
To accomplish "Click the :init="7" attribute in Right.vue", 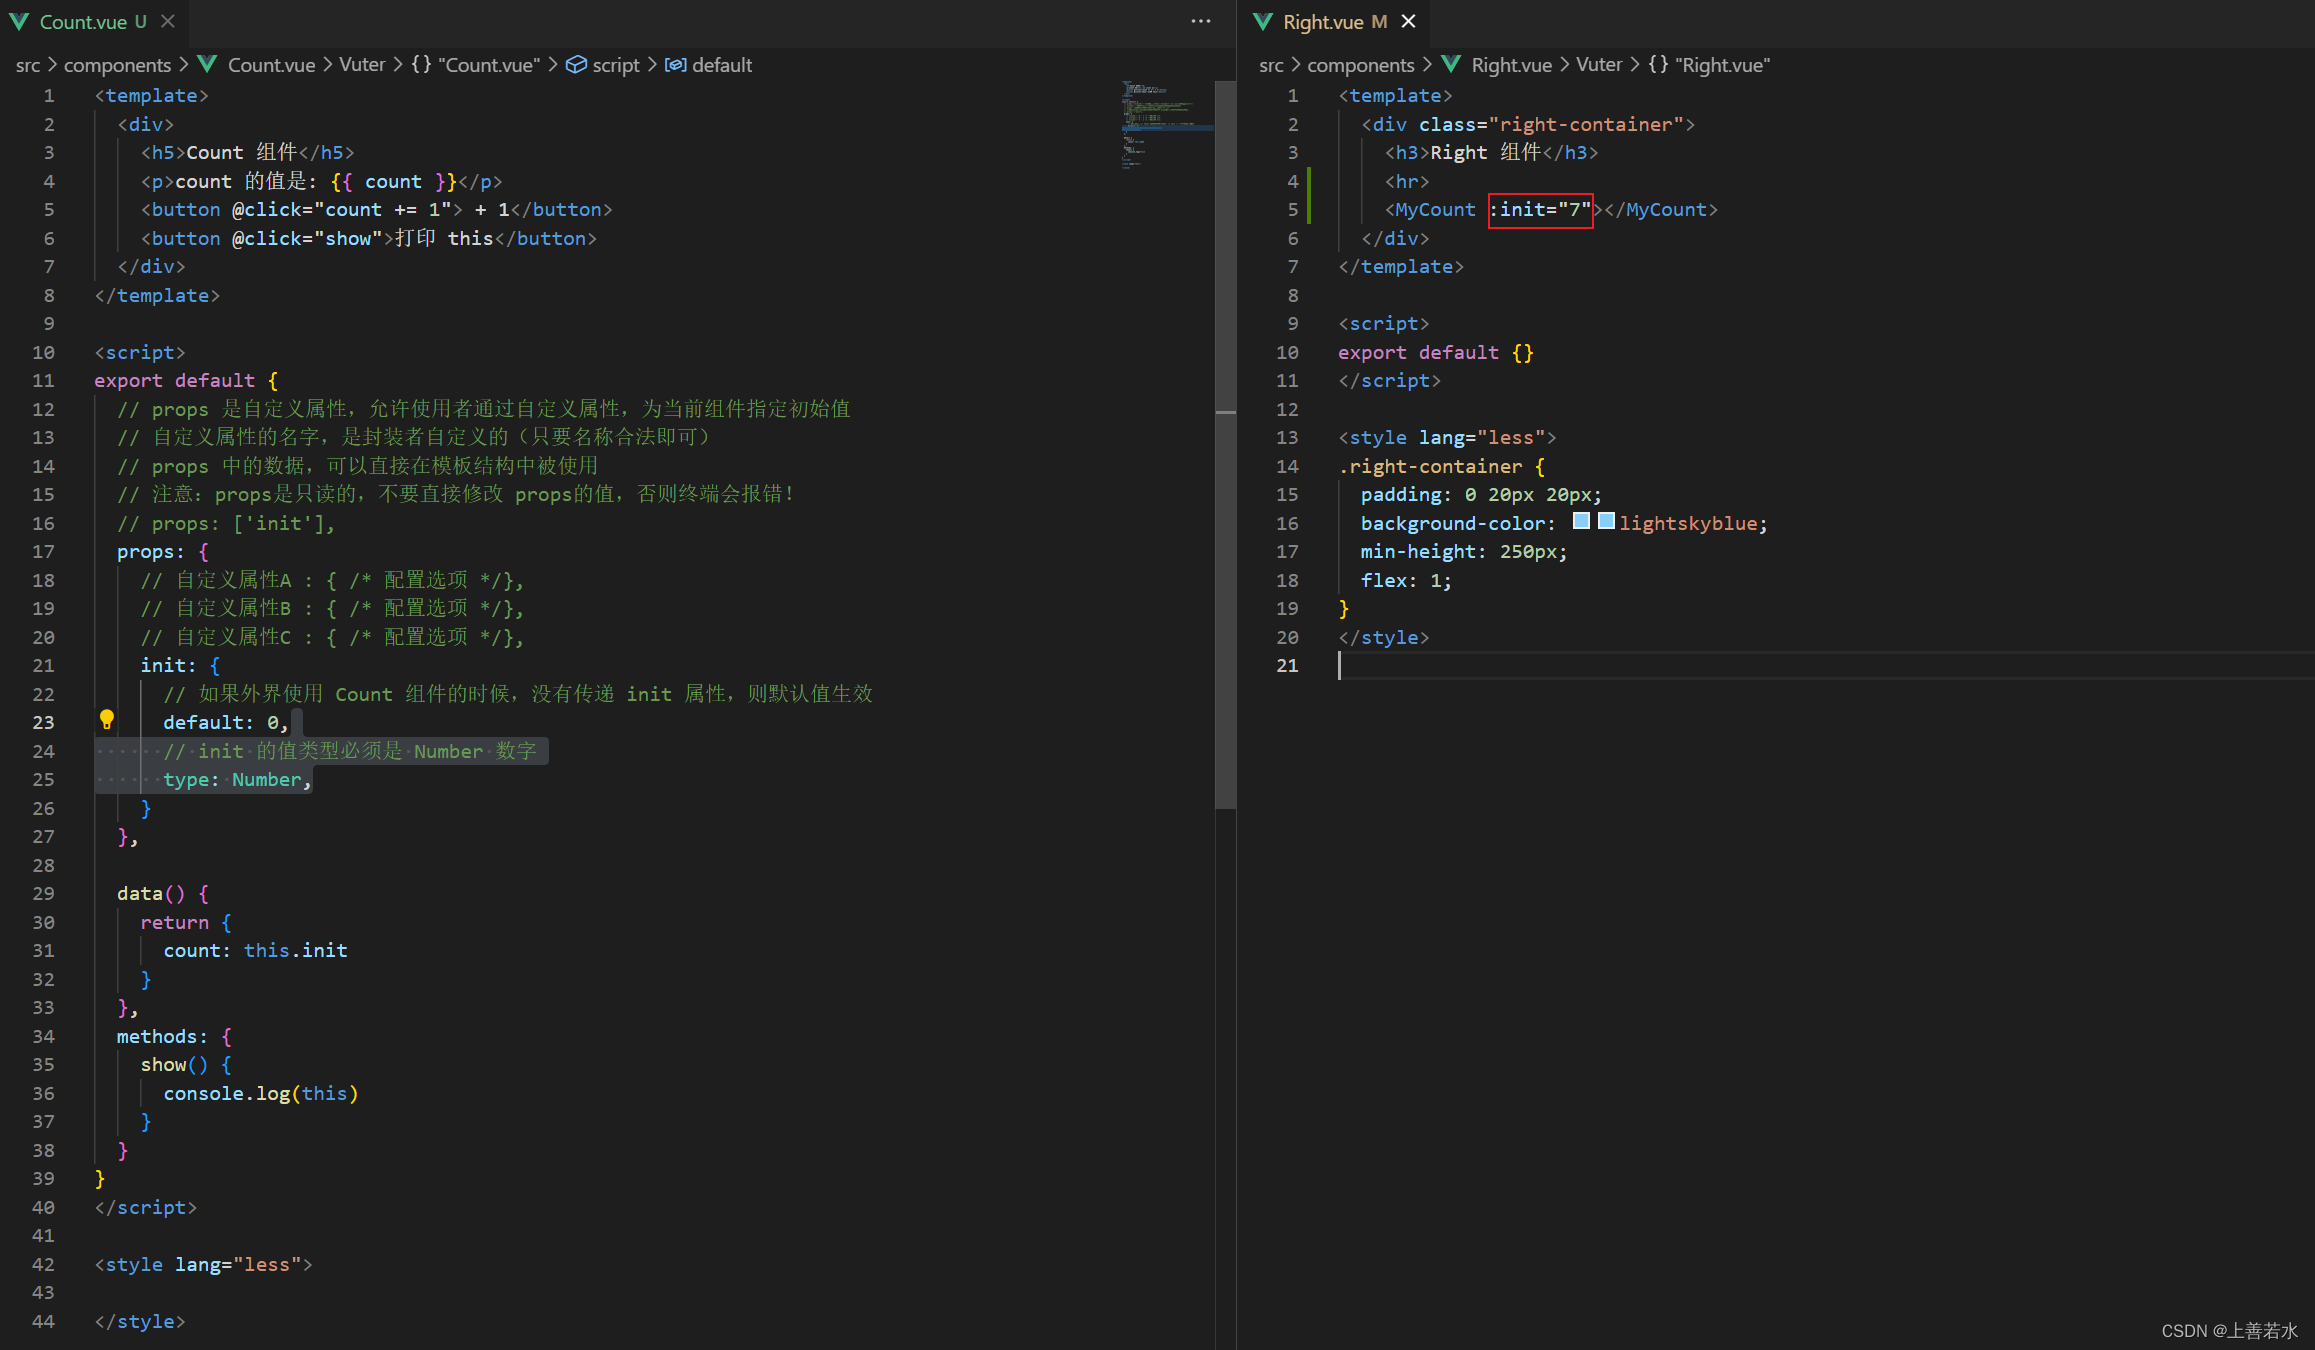I will tap(1540, 210).
